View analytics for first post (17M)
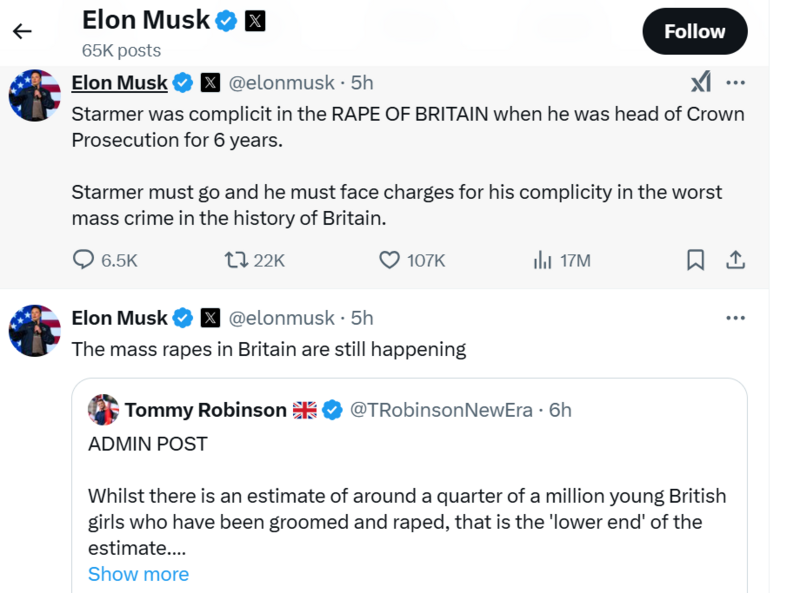The height and width of the screenshot is (593, 800). tap(543, 260)
